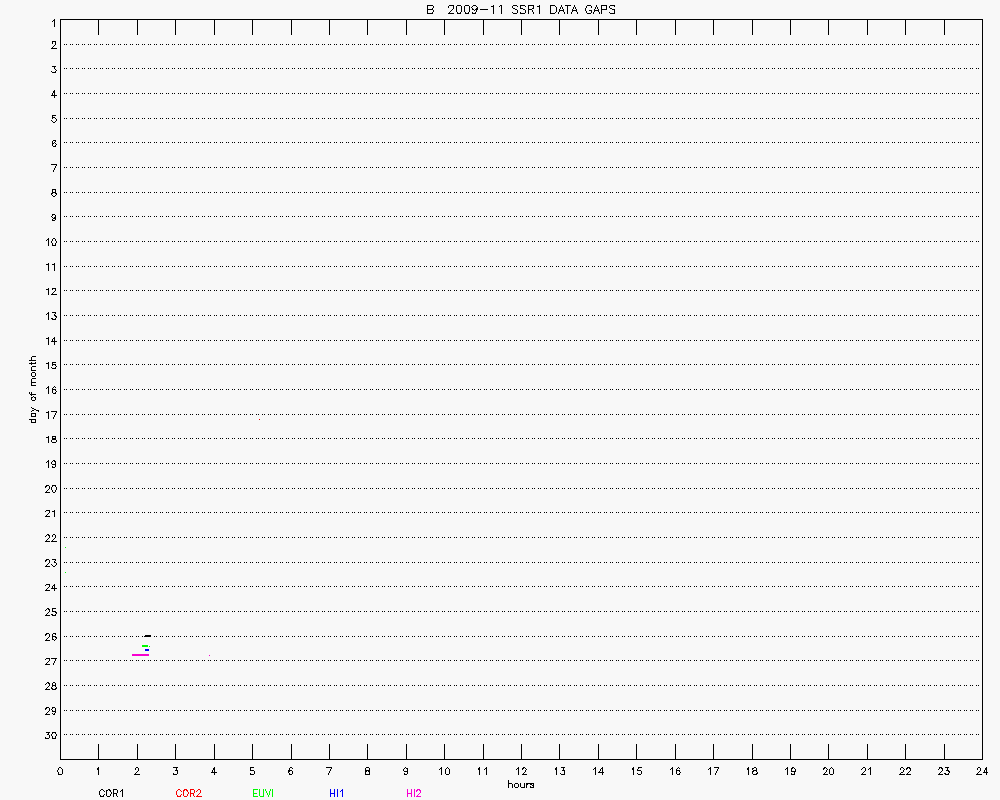Select the blue HI1 legend label
Screen dimensions: 1000x800
pos(337,793)
